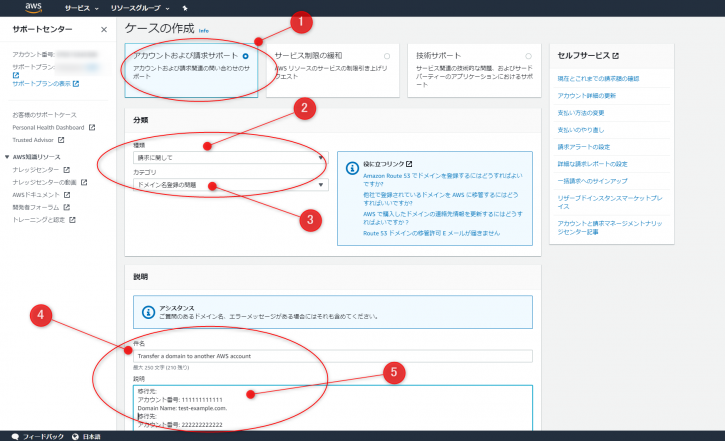Collapse the AWS知識リソース section
The image size is (725, 441).
tap(7, 157)
